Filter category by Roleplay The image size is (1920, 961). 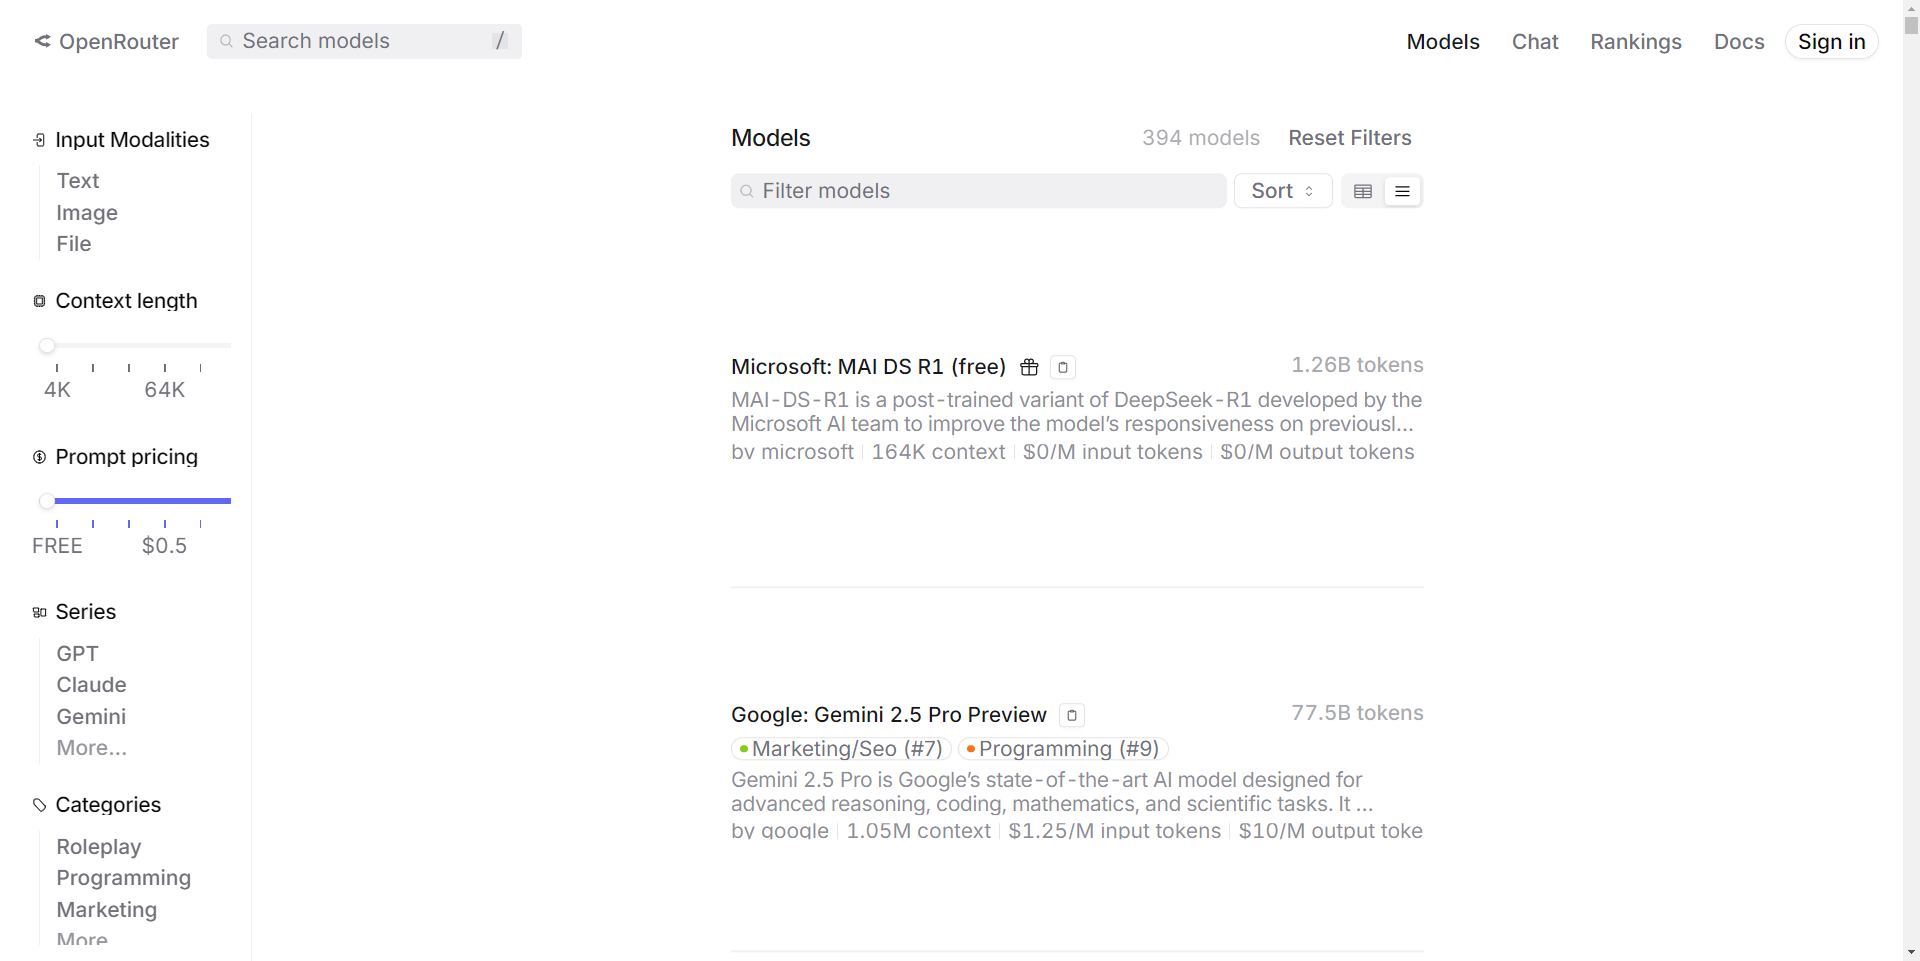99,847
